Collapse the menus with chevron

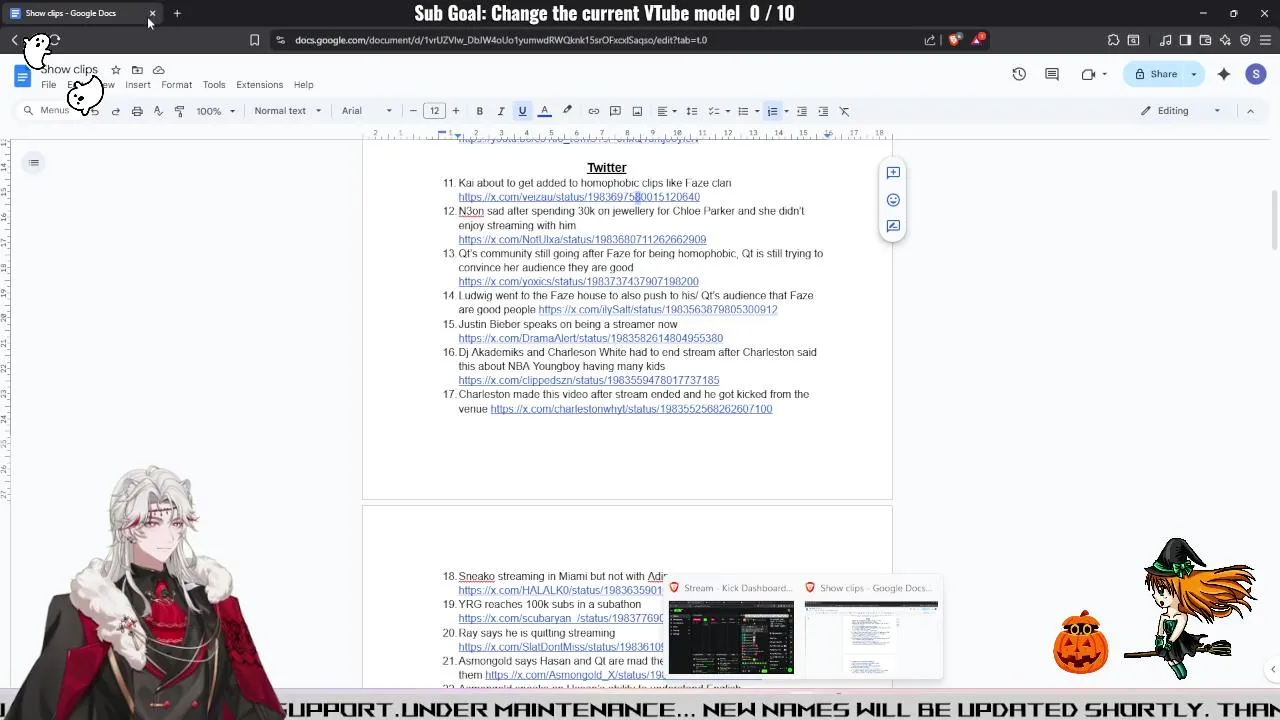(x=1250, y=111)
